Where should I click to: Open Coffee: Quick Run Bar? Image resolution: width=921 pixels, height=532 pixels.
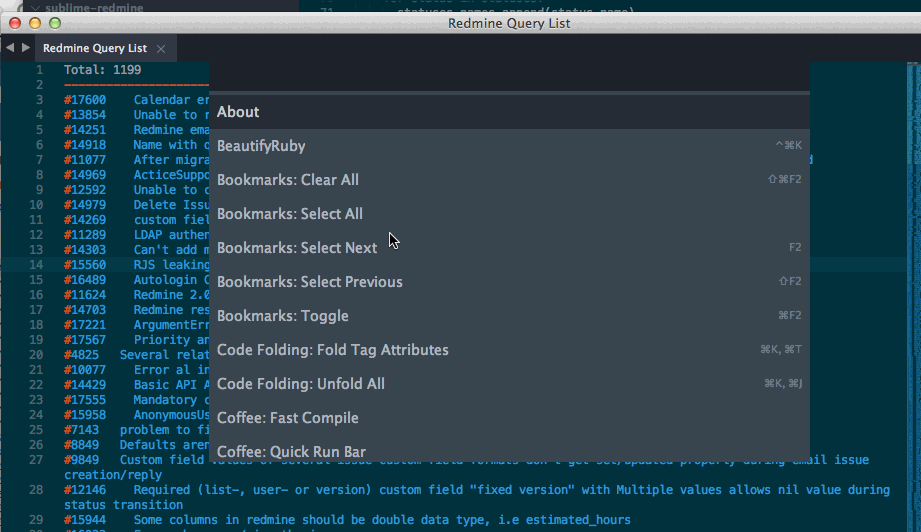coord(509,450)
